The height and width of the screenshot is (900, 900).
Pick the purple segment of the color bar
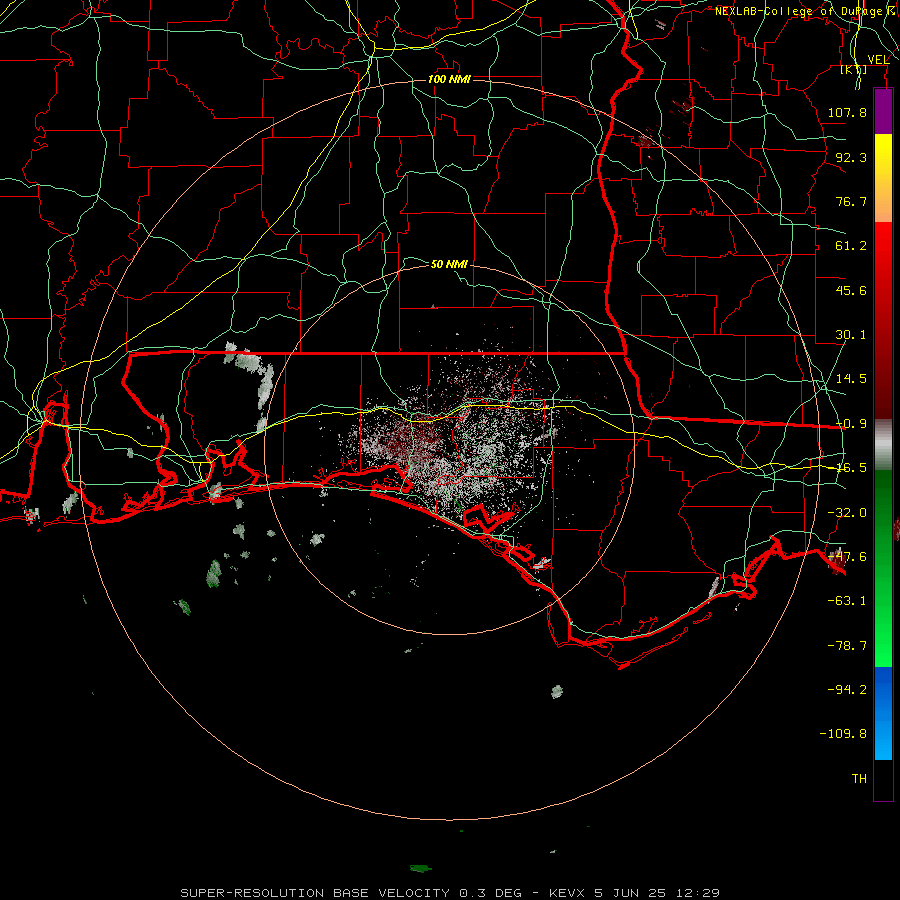pyautogui.click(x=883, y=111)
